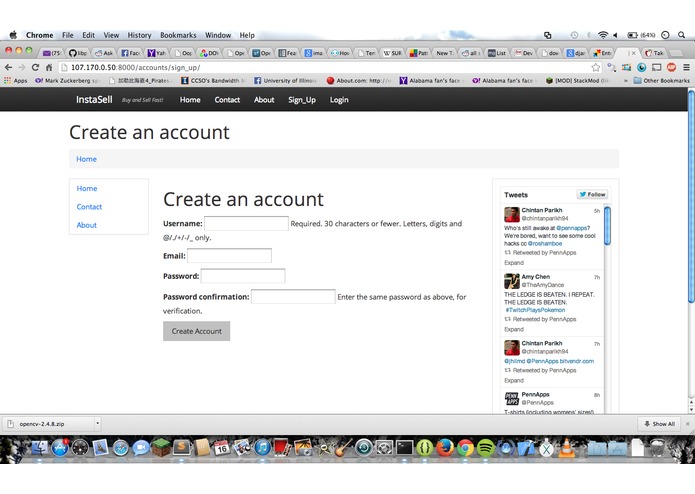Launch App Store from the Dock
This screenshot has height=494, width=695.
click(60, 448)
